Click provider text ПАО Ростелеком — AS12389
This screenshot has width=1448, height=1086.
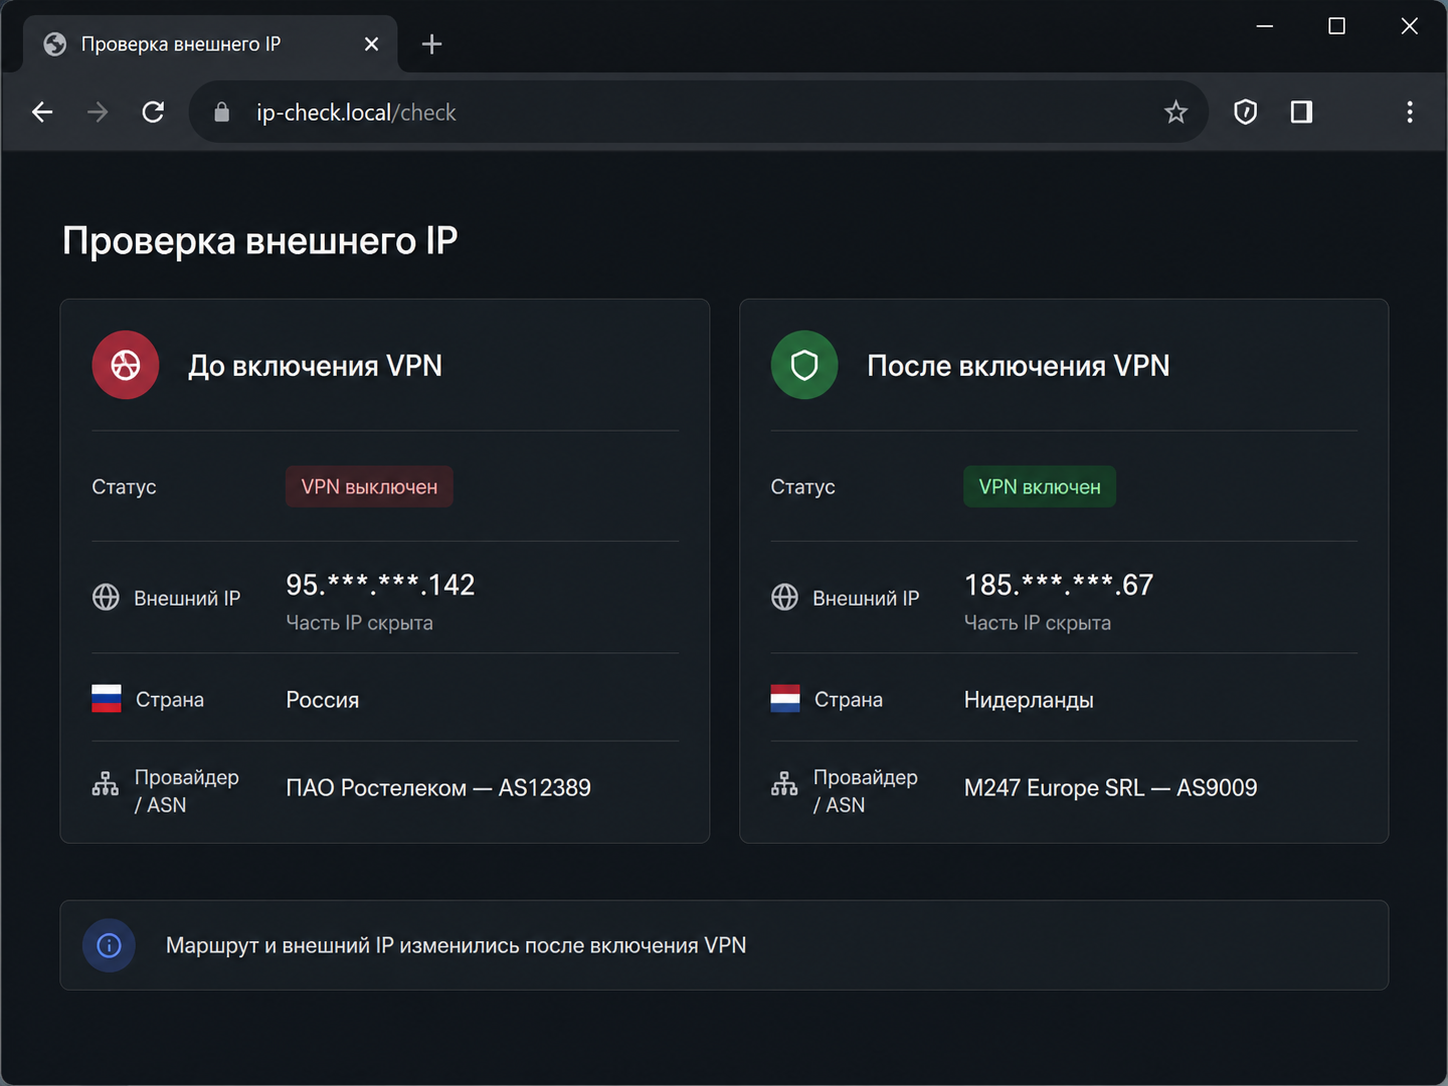pos(438,788)
